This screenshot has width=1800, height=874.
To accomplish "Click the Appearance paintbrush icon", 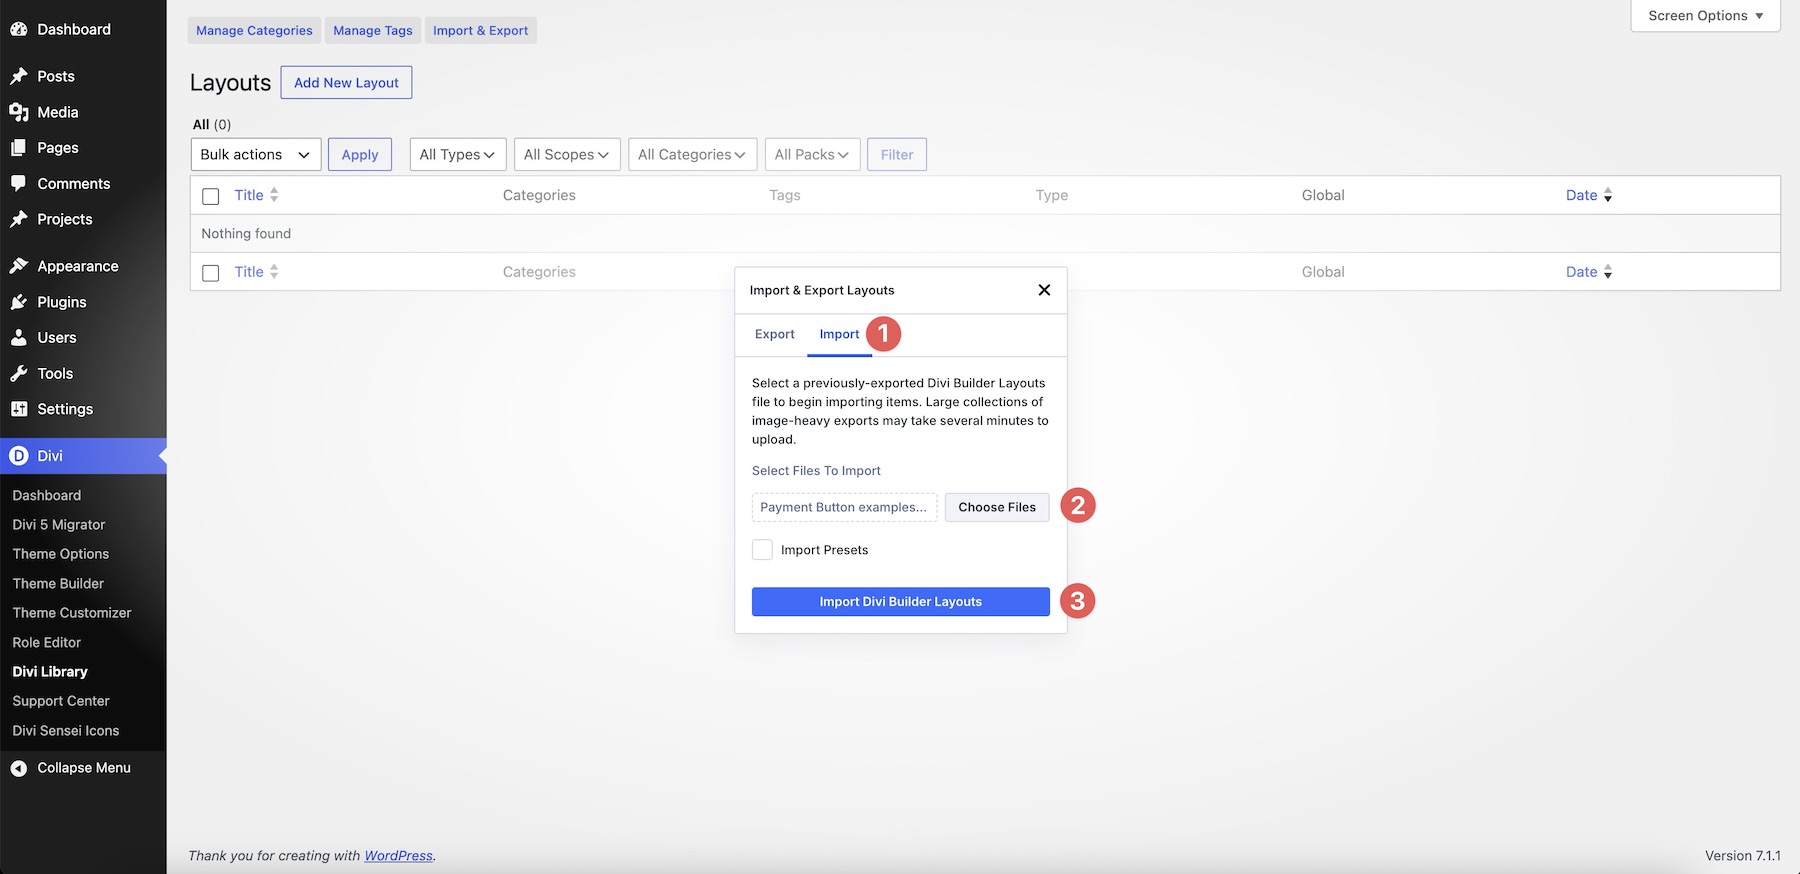I will pyautogui.click(x=18, y=266).
